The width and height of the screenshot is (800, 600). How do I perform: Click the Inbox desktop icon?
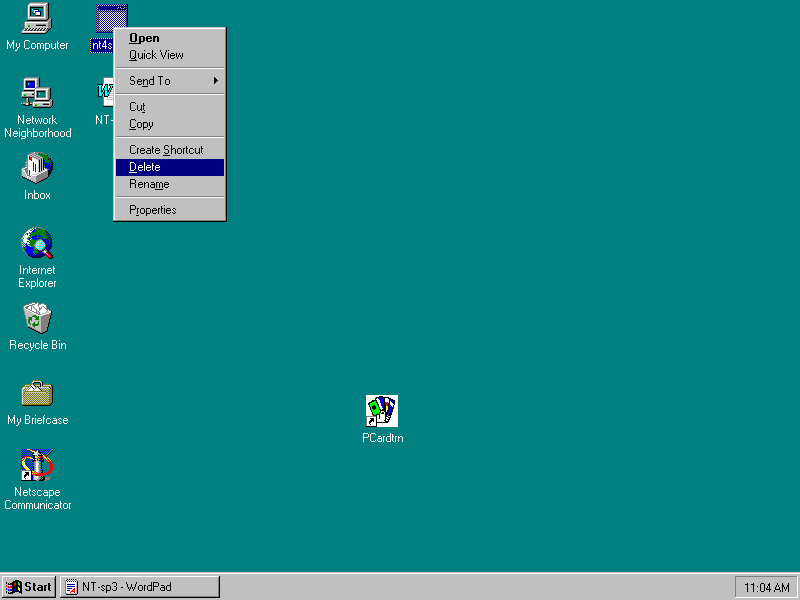click(37, 169)
